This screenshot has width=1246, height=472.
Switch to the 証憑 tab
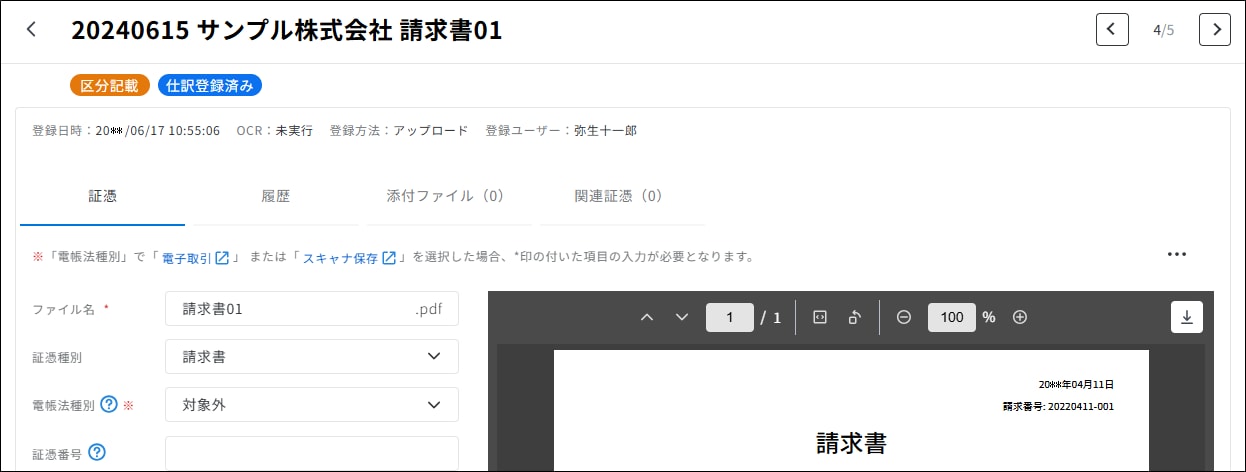coord(102,196)
